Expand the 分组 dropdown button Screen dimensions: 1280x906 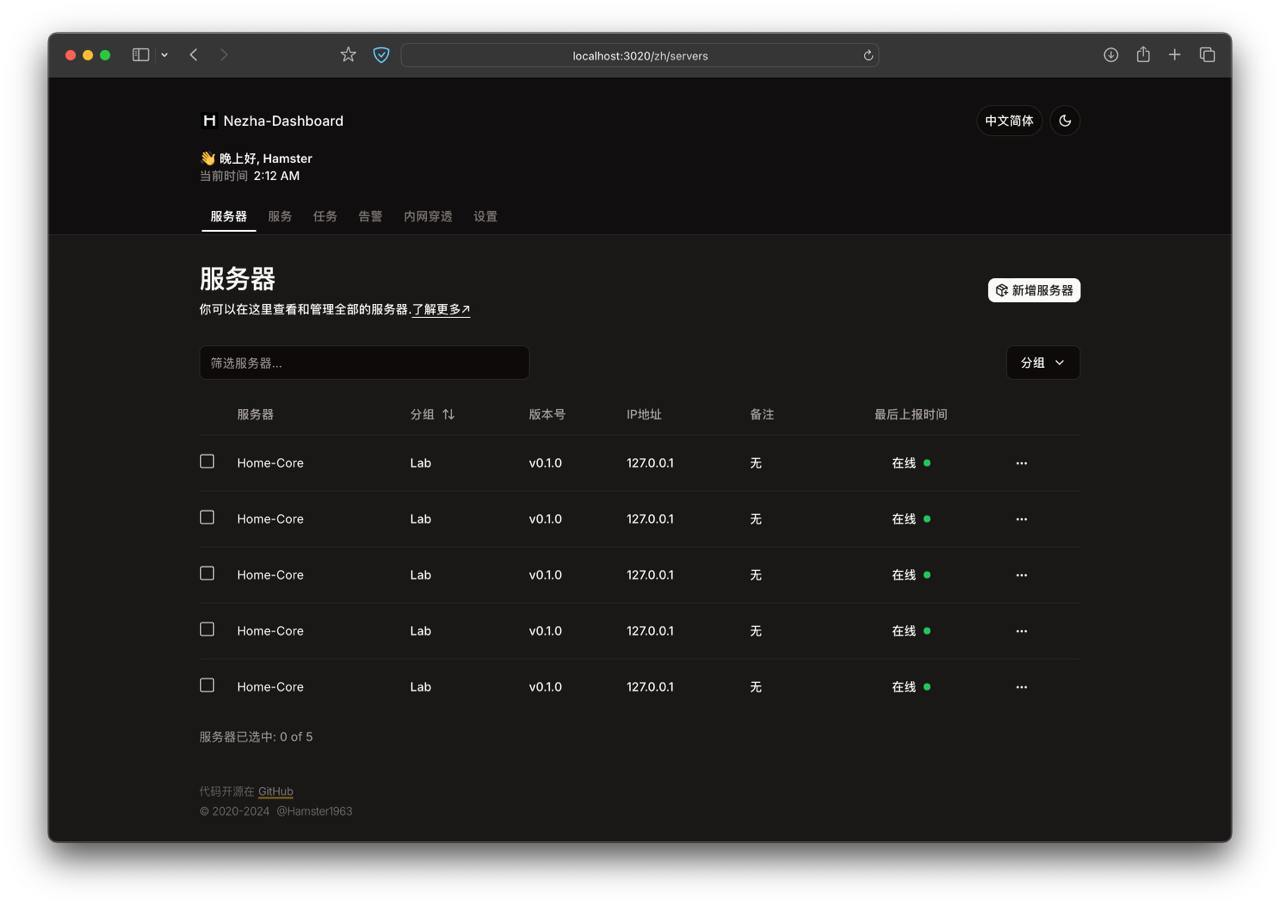[x=1043, y=363]
